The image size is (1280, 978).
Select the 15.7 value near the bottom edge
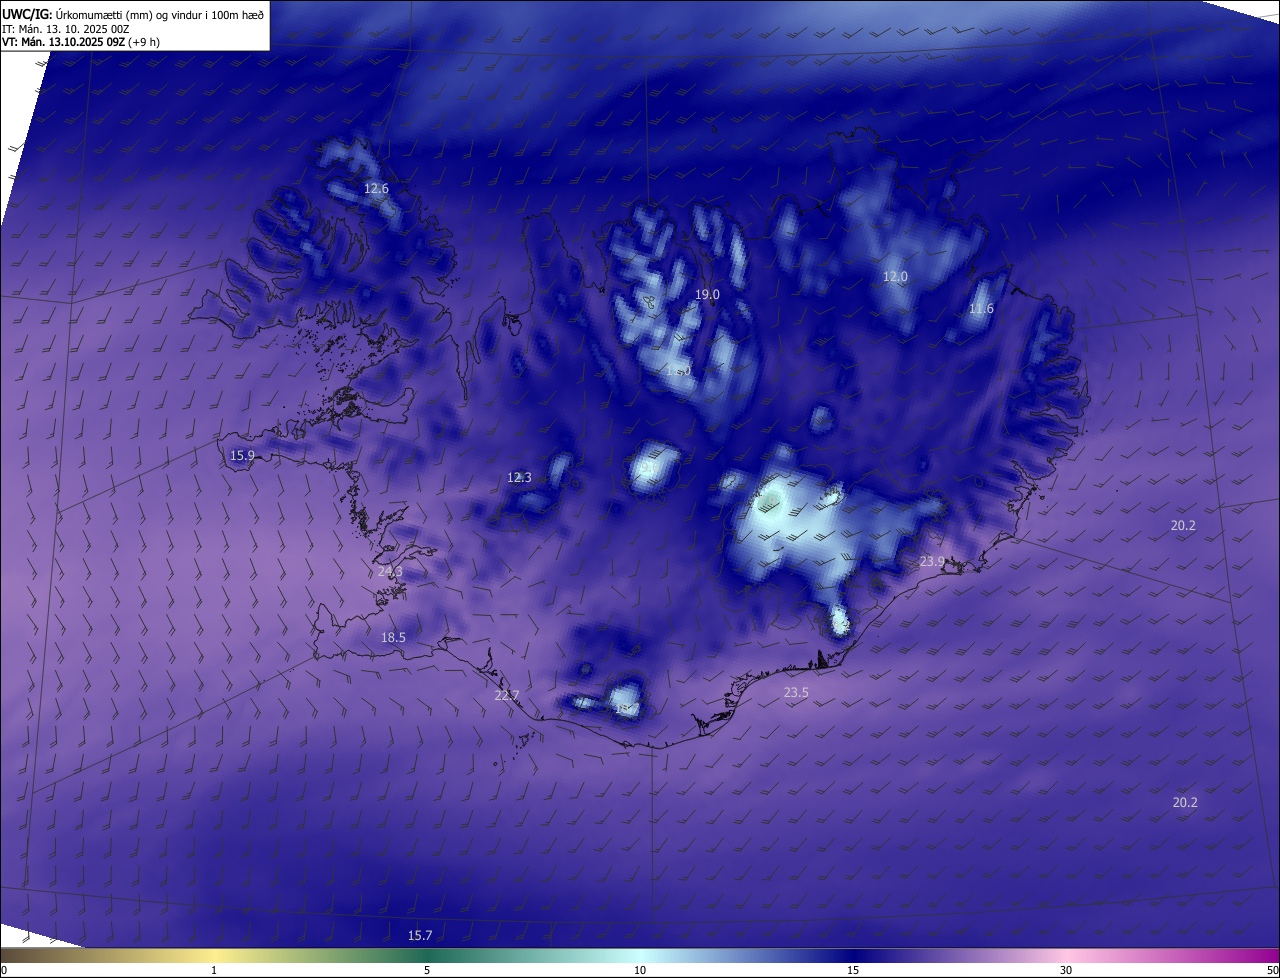click(420, 936)
